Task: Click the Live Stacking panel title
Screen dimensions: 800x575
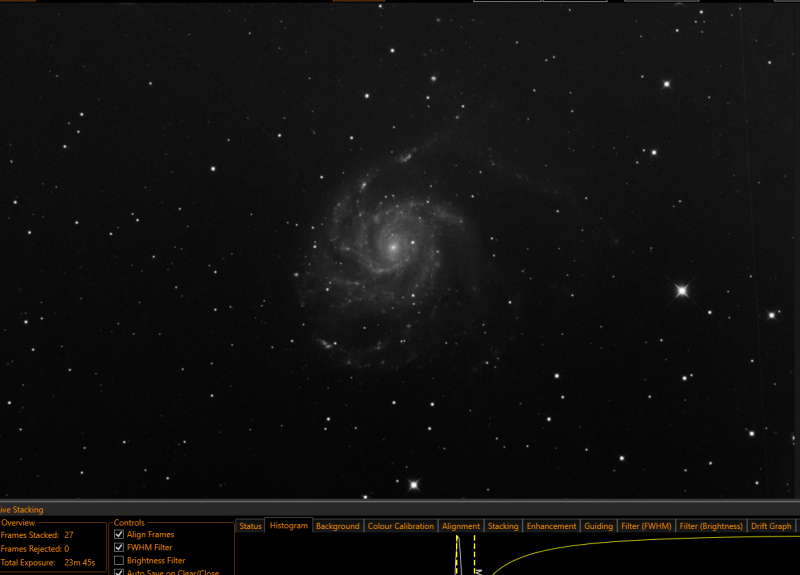Action: (21, 510)
